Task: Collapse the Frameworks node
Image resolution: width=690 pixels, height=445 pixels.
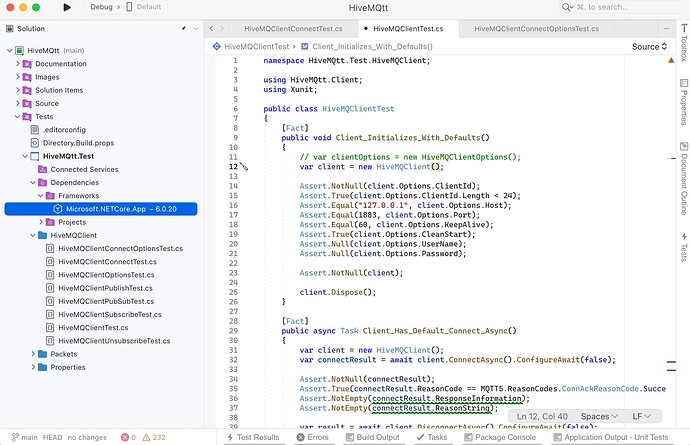Action: (x=40, y=196)
